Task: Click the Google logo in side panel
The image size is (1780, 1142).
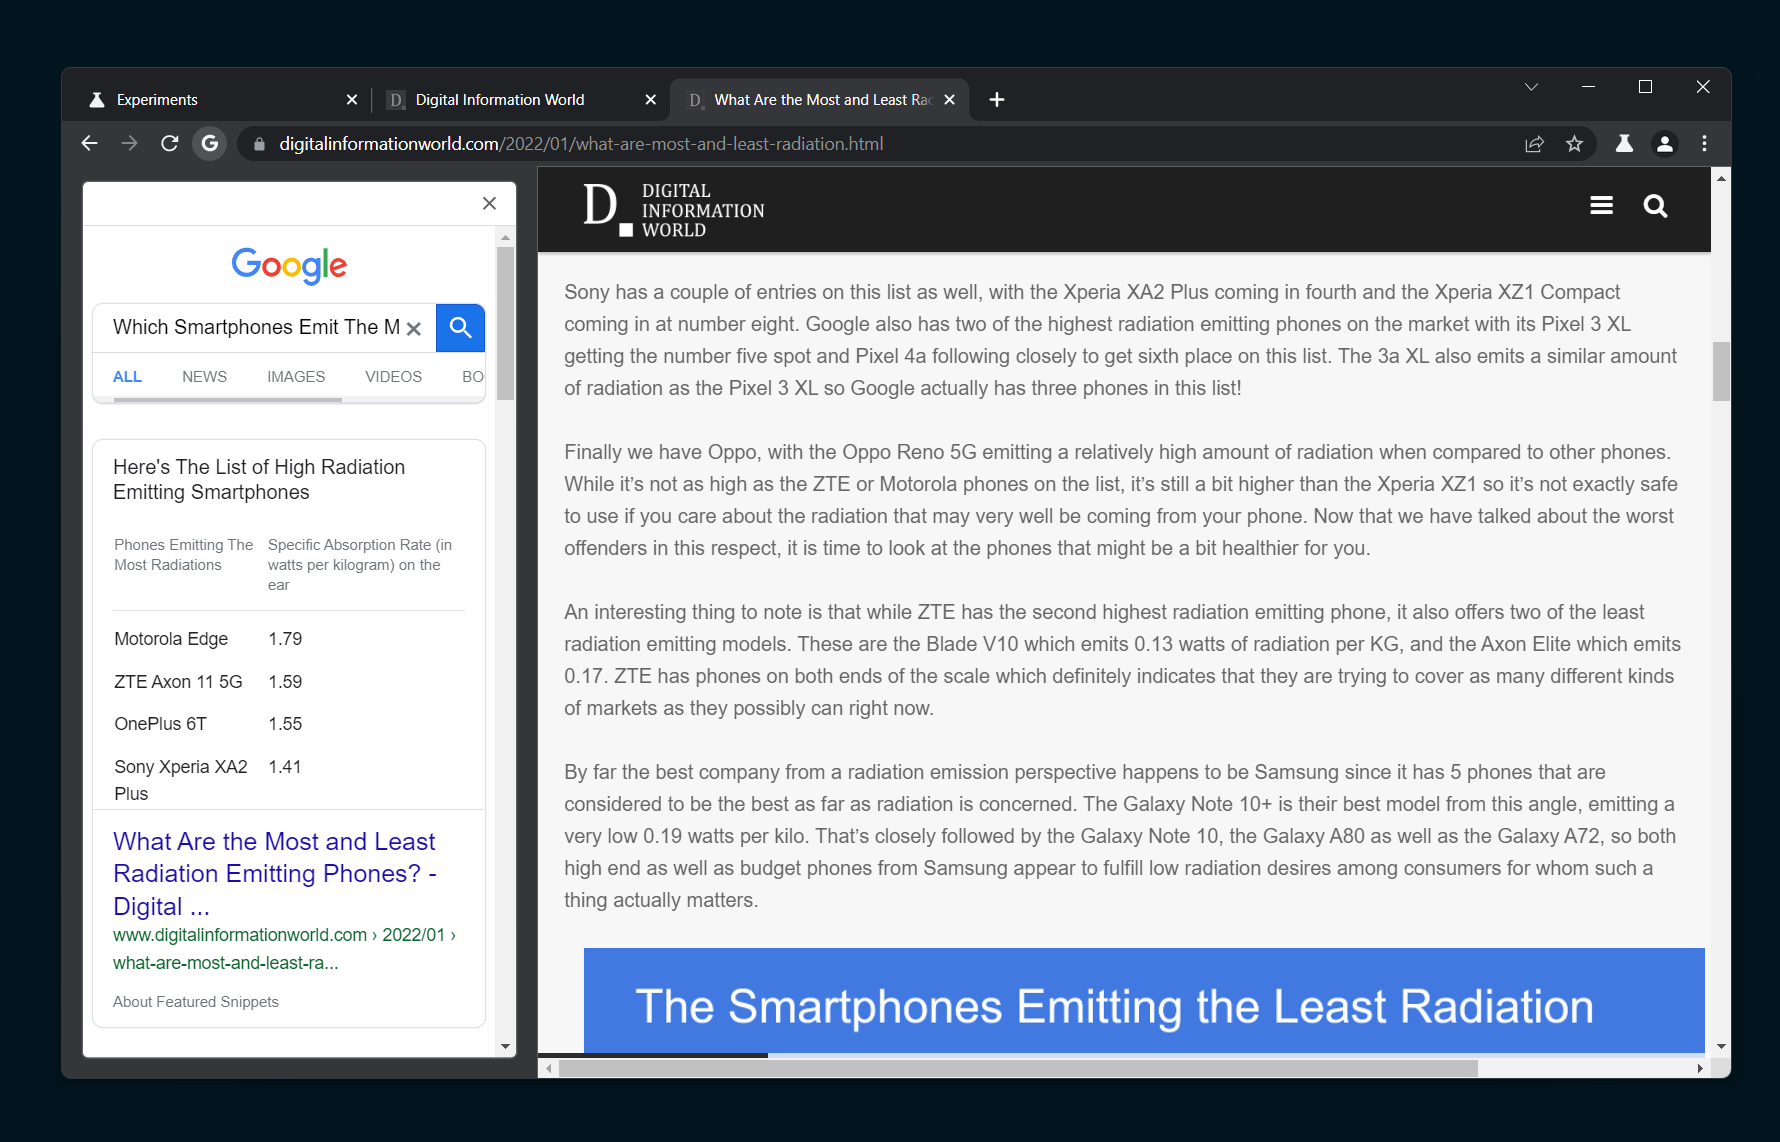Action: [x=289, y=265]
